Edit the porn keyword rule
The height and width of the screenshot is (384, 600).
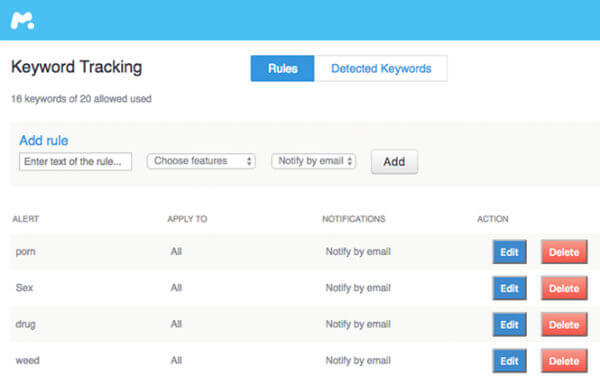click(509, 252)
